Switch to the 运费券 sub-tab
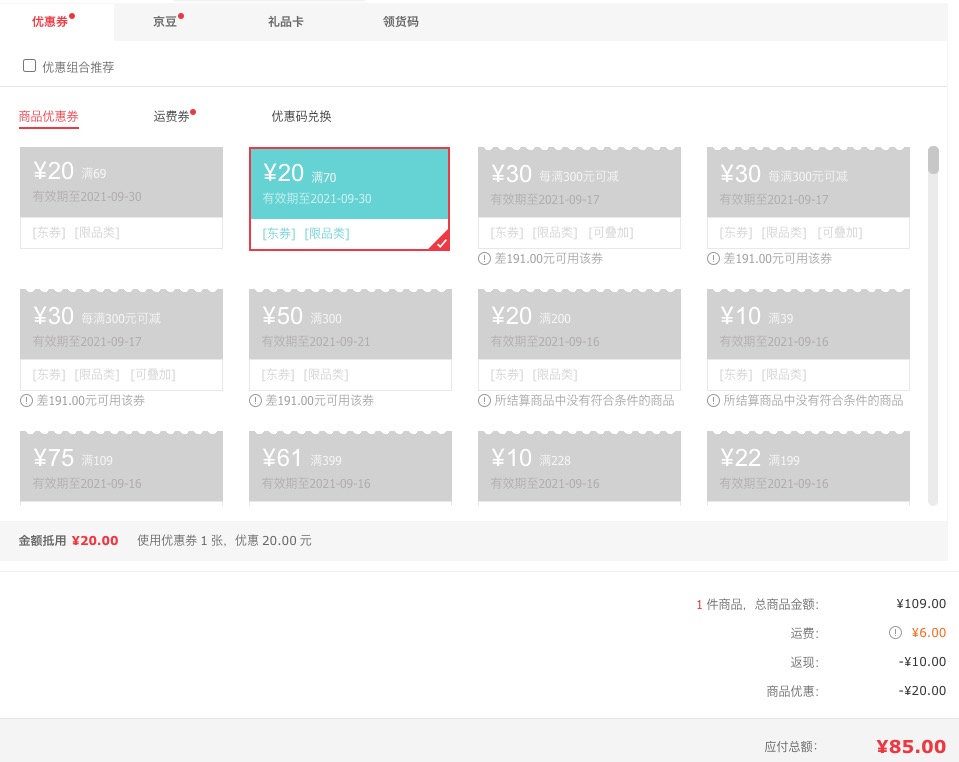 [171, 116]
